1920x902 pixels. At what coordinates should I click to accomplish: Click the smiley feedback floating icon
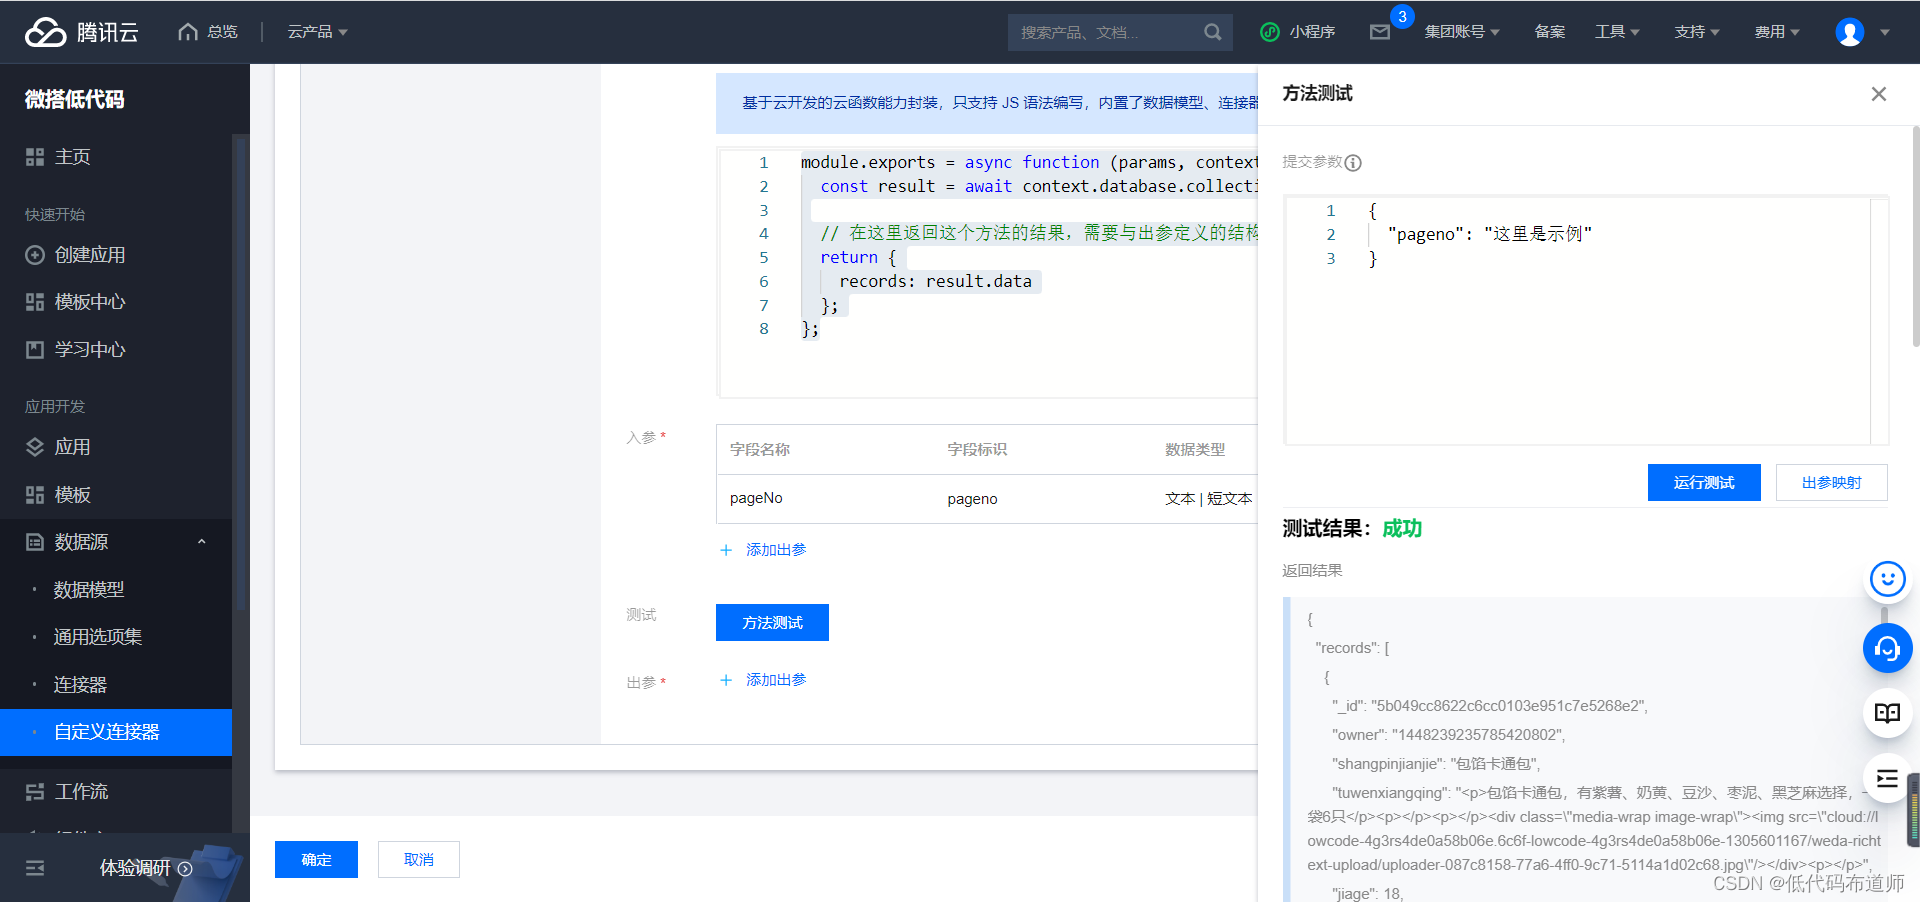tap(1887, 579)
